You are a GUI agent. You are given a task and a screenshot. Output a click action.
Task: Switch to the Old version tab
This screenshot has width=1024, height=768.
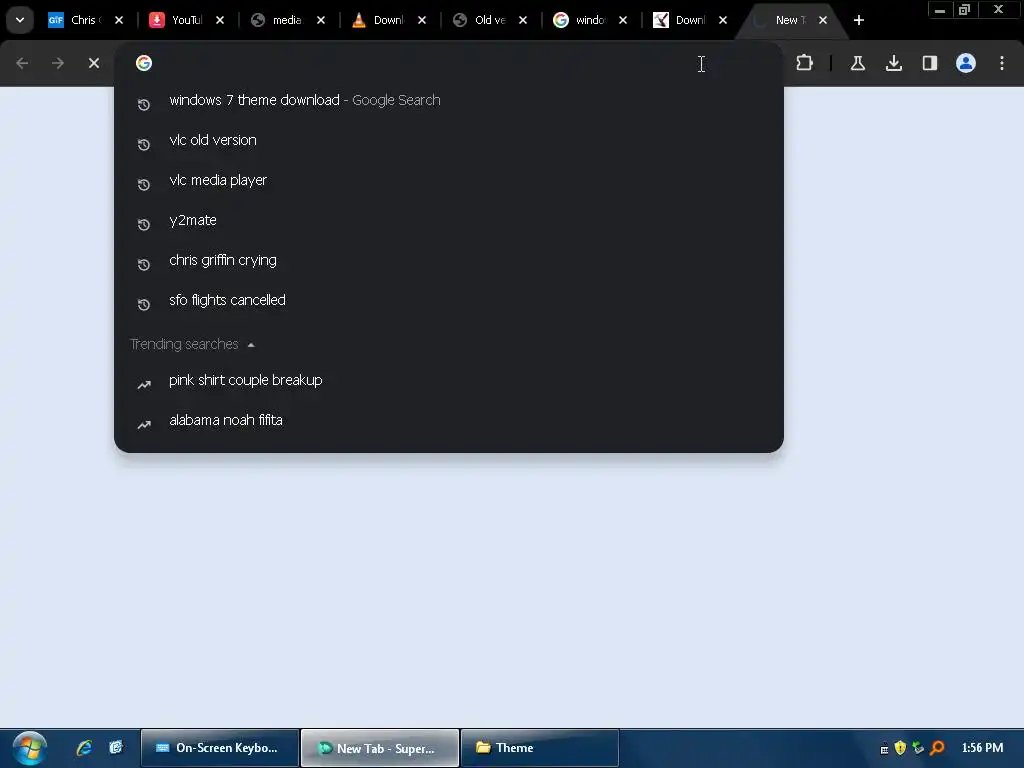(x=489, y=20)
